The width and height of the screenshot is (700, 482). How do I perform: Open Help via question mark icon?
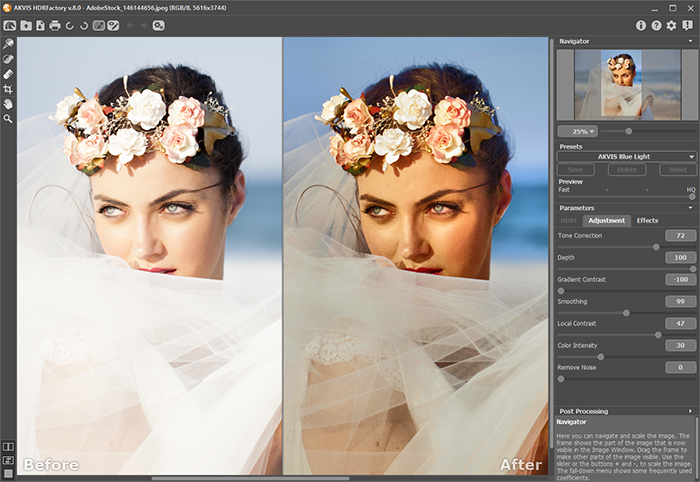tap(656, 25)
